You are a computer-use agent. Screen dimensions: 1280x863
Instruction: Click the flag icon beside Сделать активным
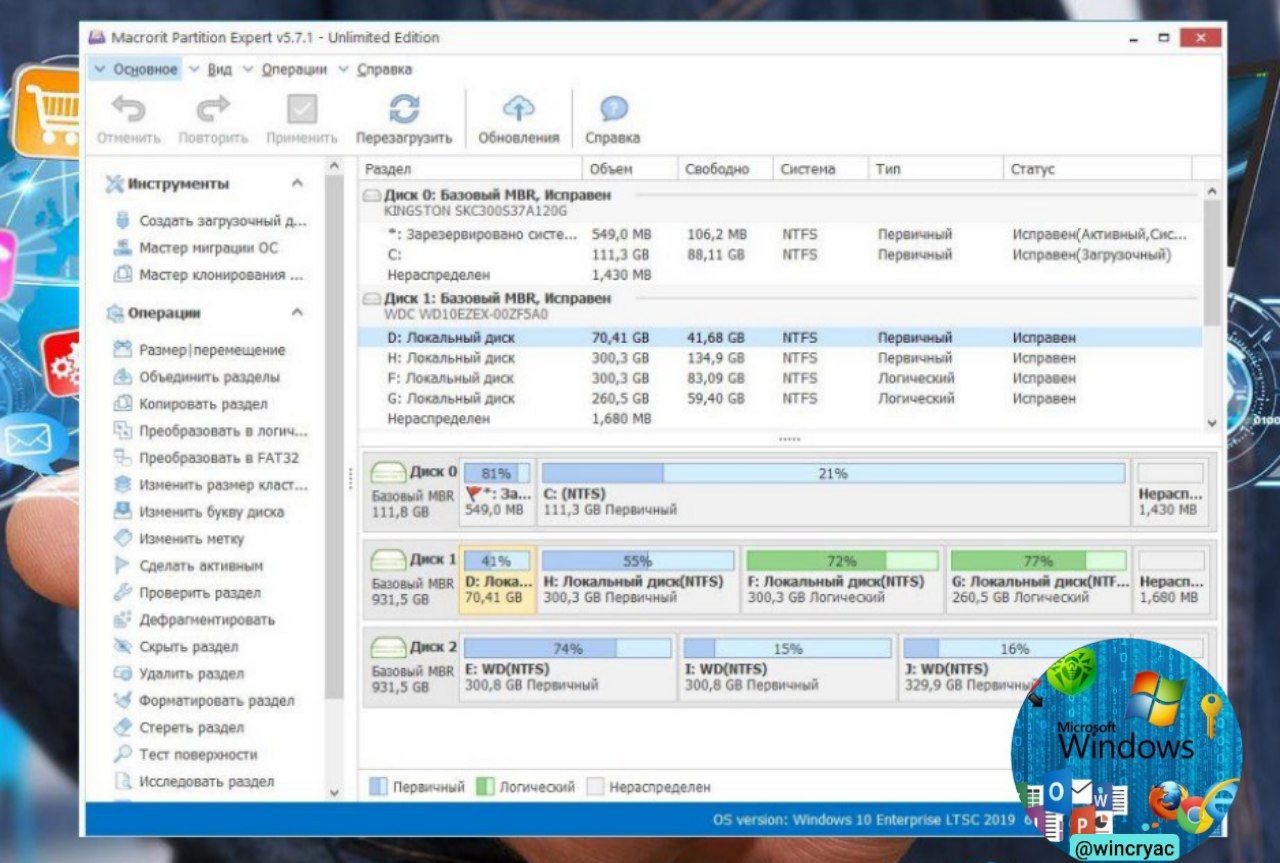tap(123, 566)
